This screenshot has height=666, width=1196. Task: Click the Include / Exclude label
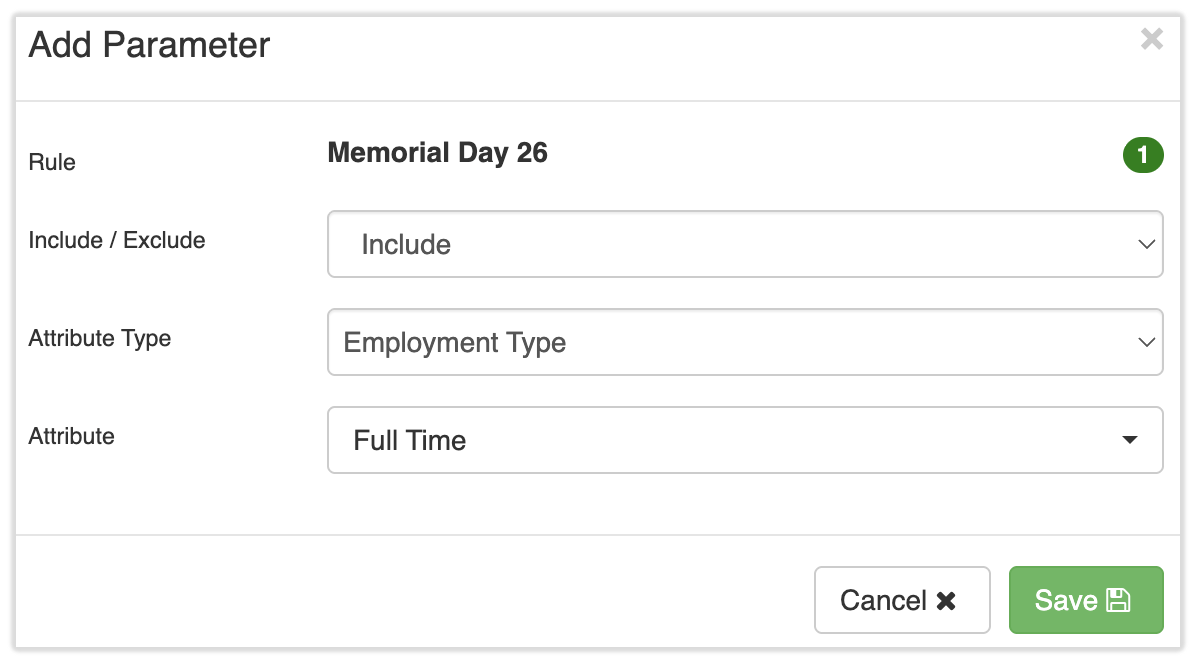tap(117, 240)
